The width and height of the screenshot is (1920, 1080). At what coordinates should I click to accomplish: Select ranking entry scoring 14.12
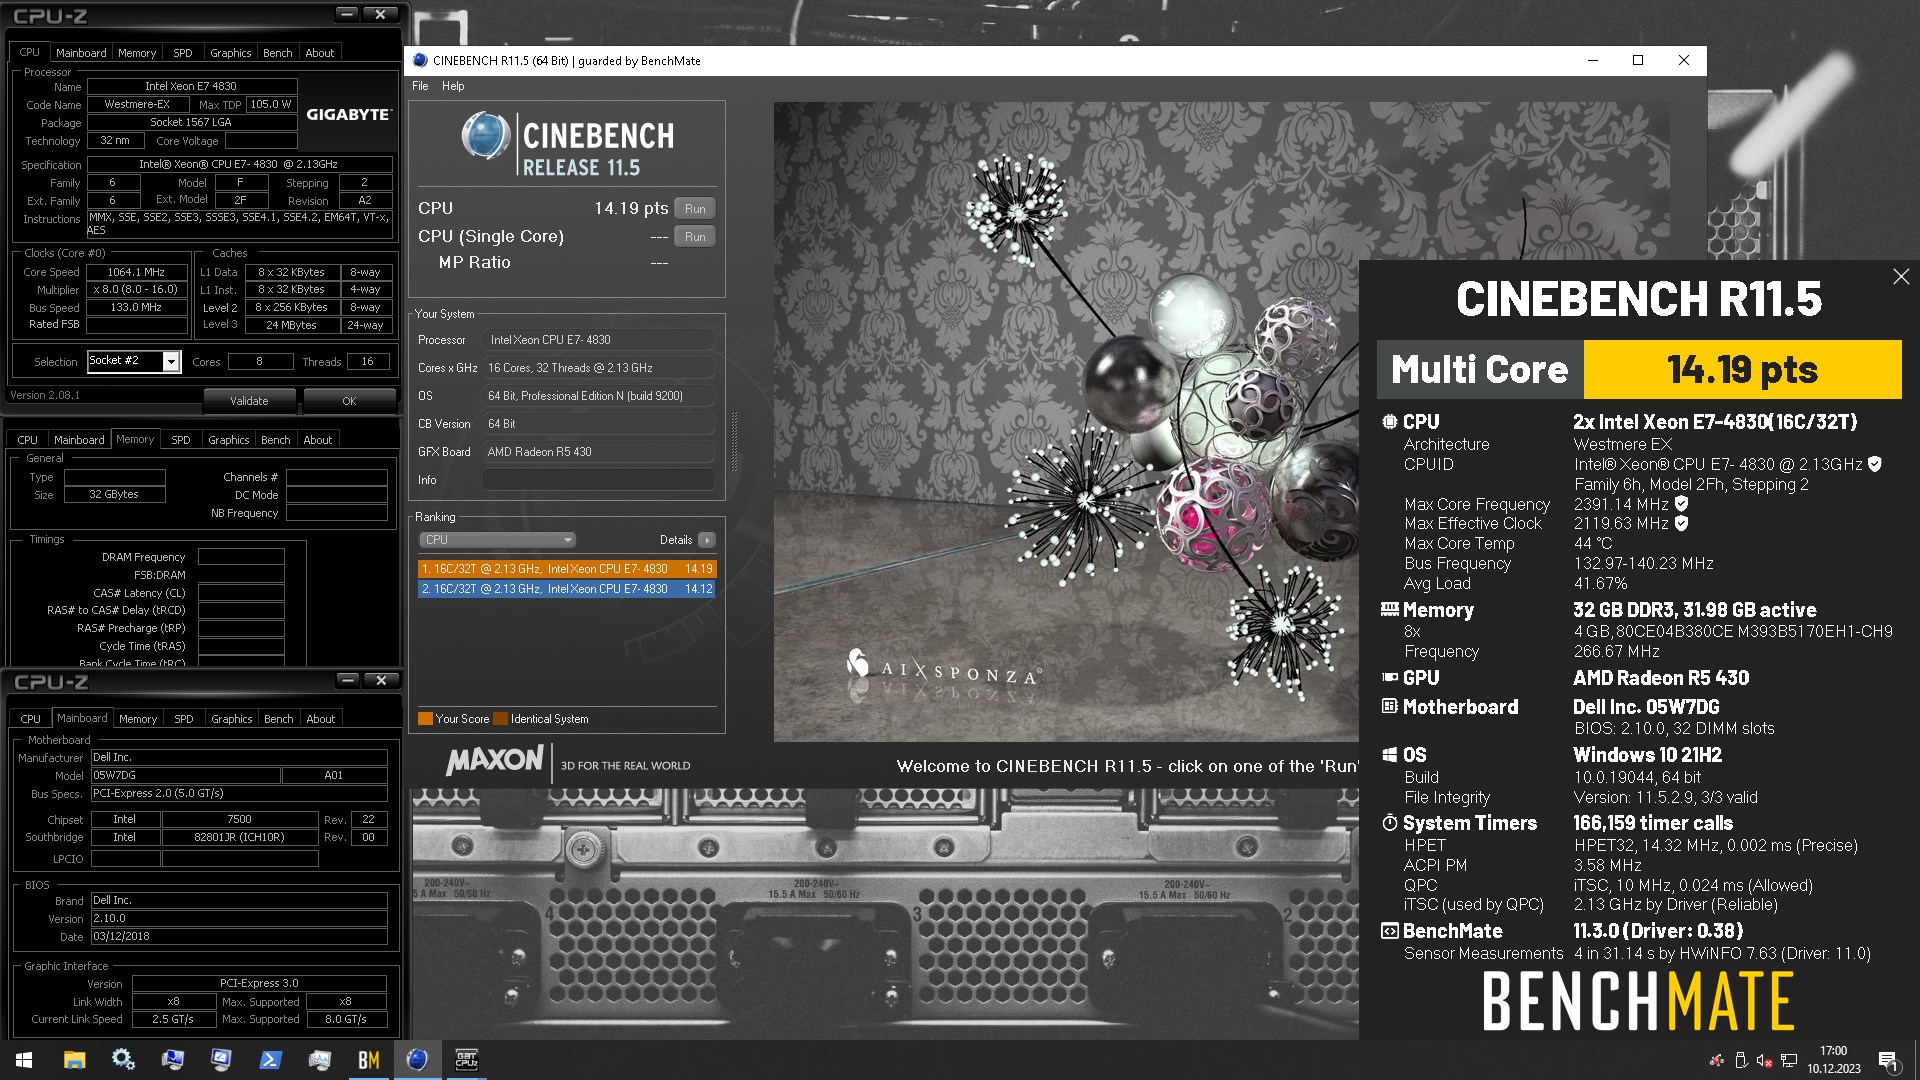[x=567, y=589]
